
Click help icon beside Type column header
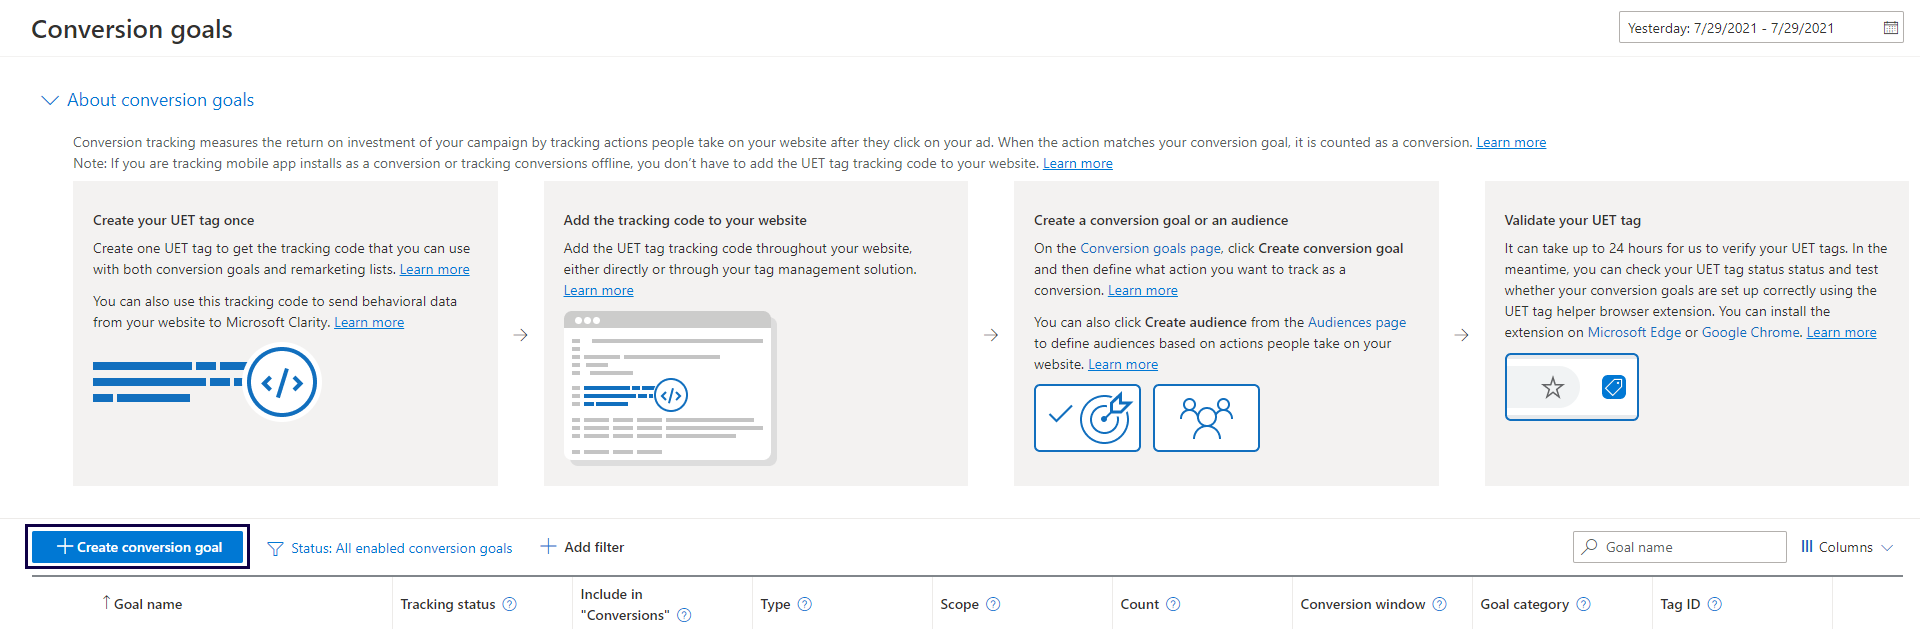tap(805, 604)
